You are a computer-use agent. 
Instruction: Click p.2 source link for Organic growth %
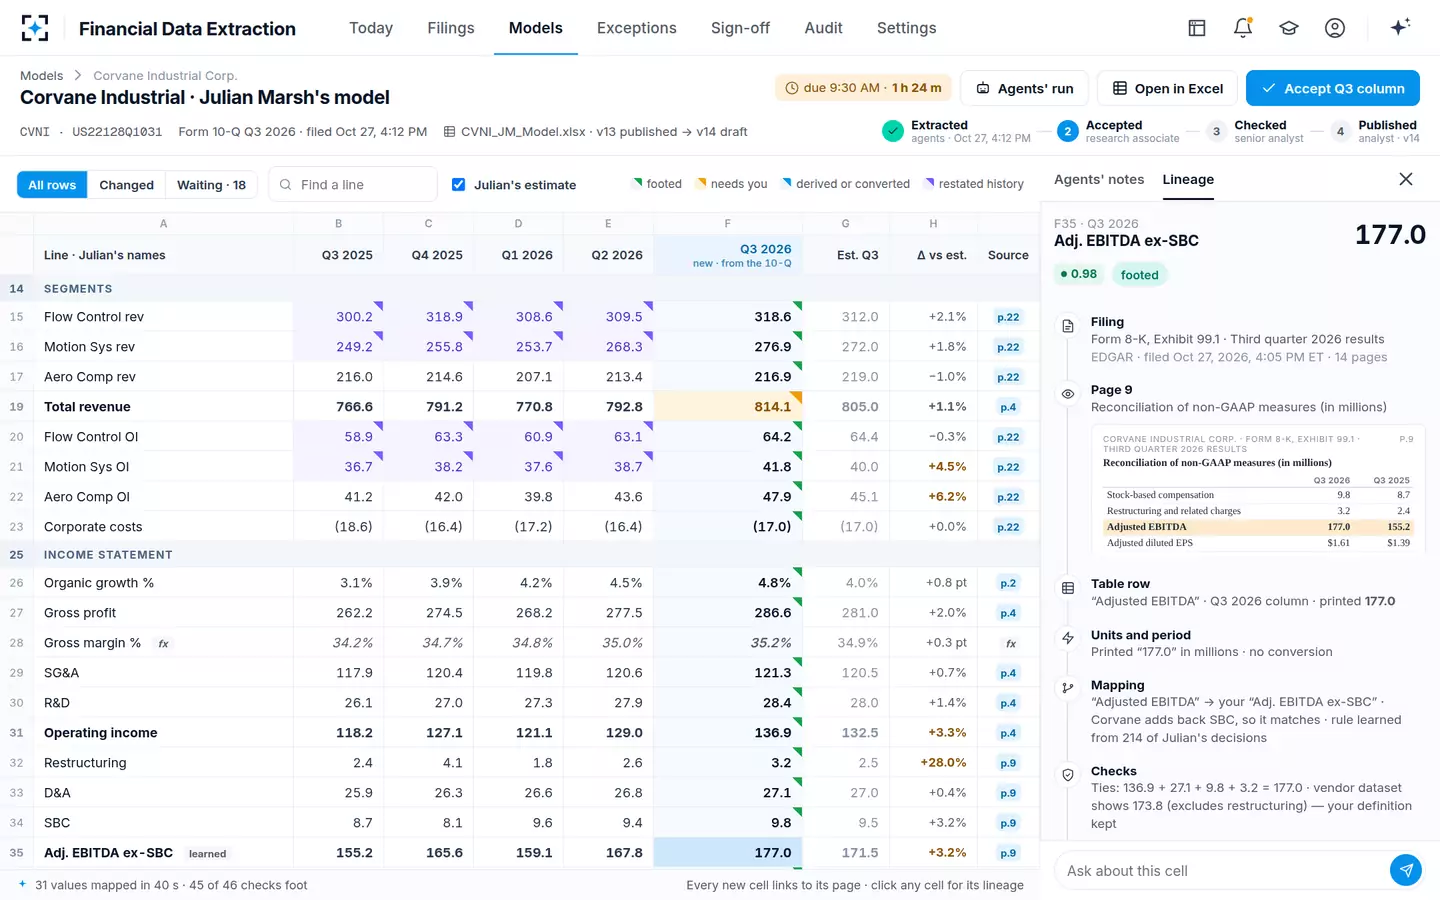1008,583
